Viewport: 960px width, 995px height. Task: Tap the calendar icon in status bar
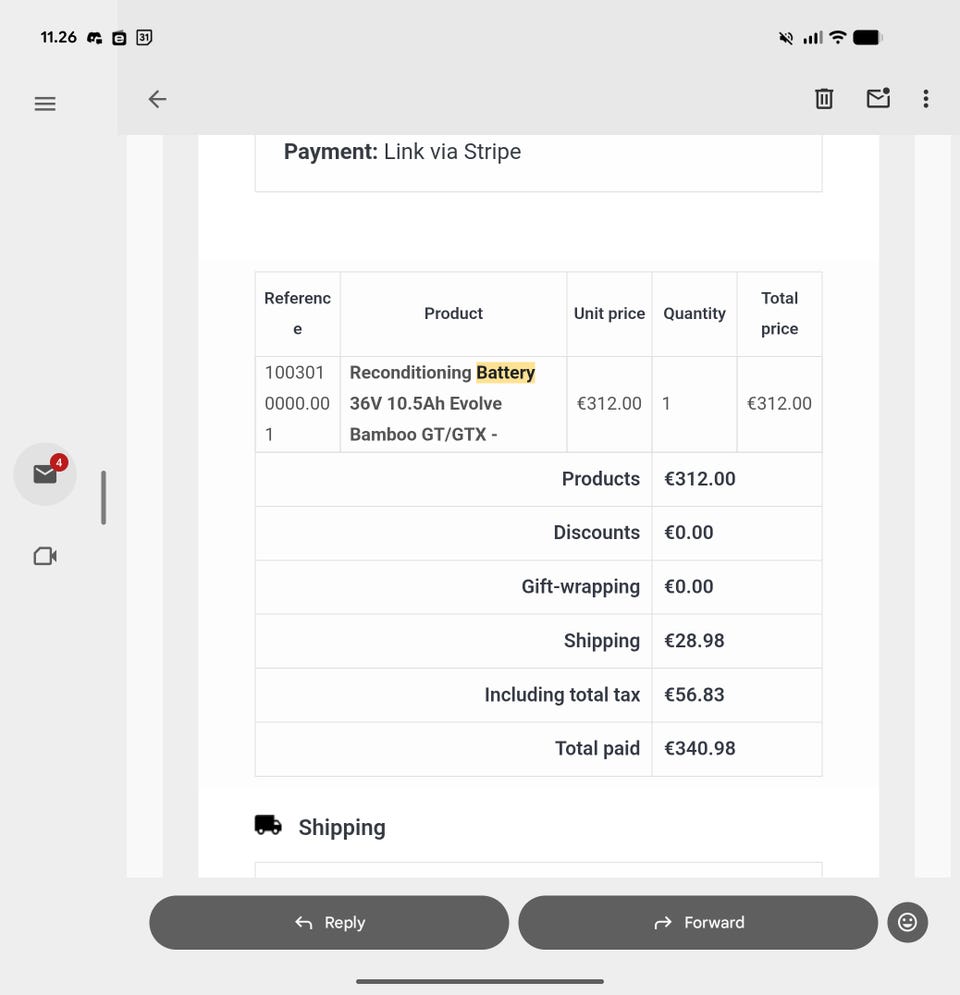[144, 38]
